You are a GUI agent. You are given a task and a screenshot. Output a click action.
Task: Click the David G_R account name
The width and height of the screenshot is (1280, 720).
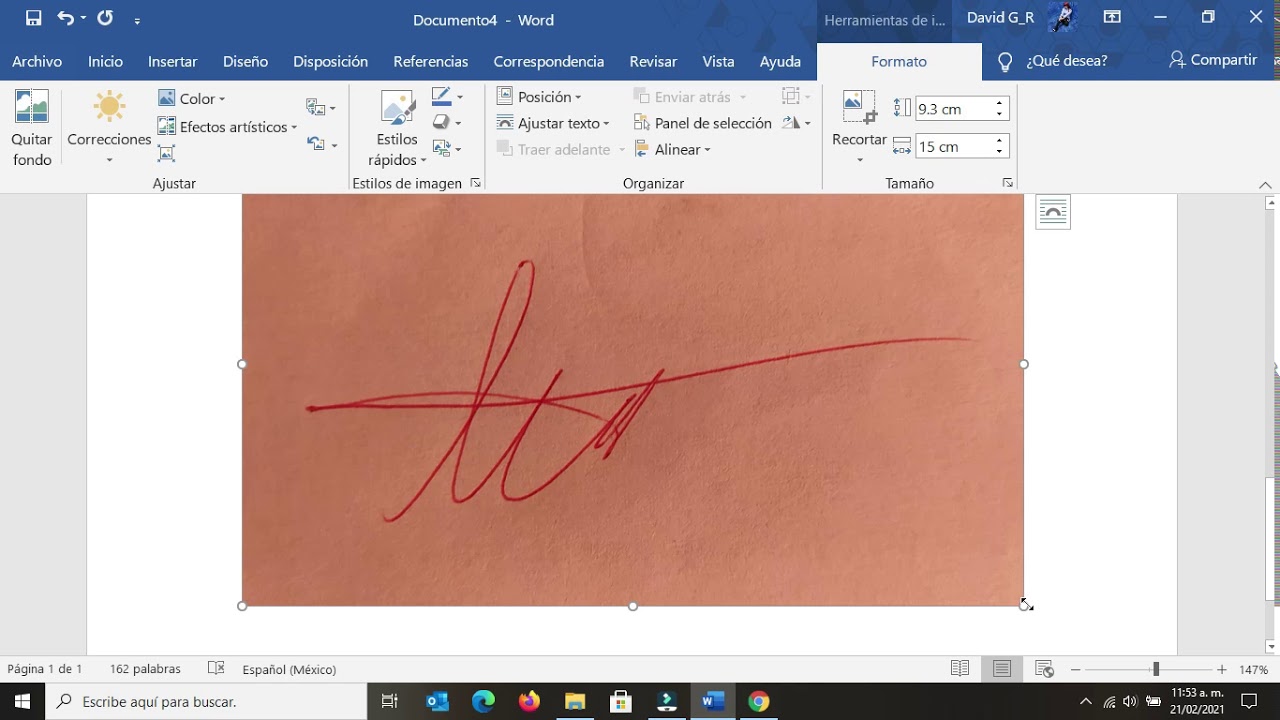coord(1000,18)
